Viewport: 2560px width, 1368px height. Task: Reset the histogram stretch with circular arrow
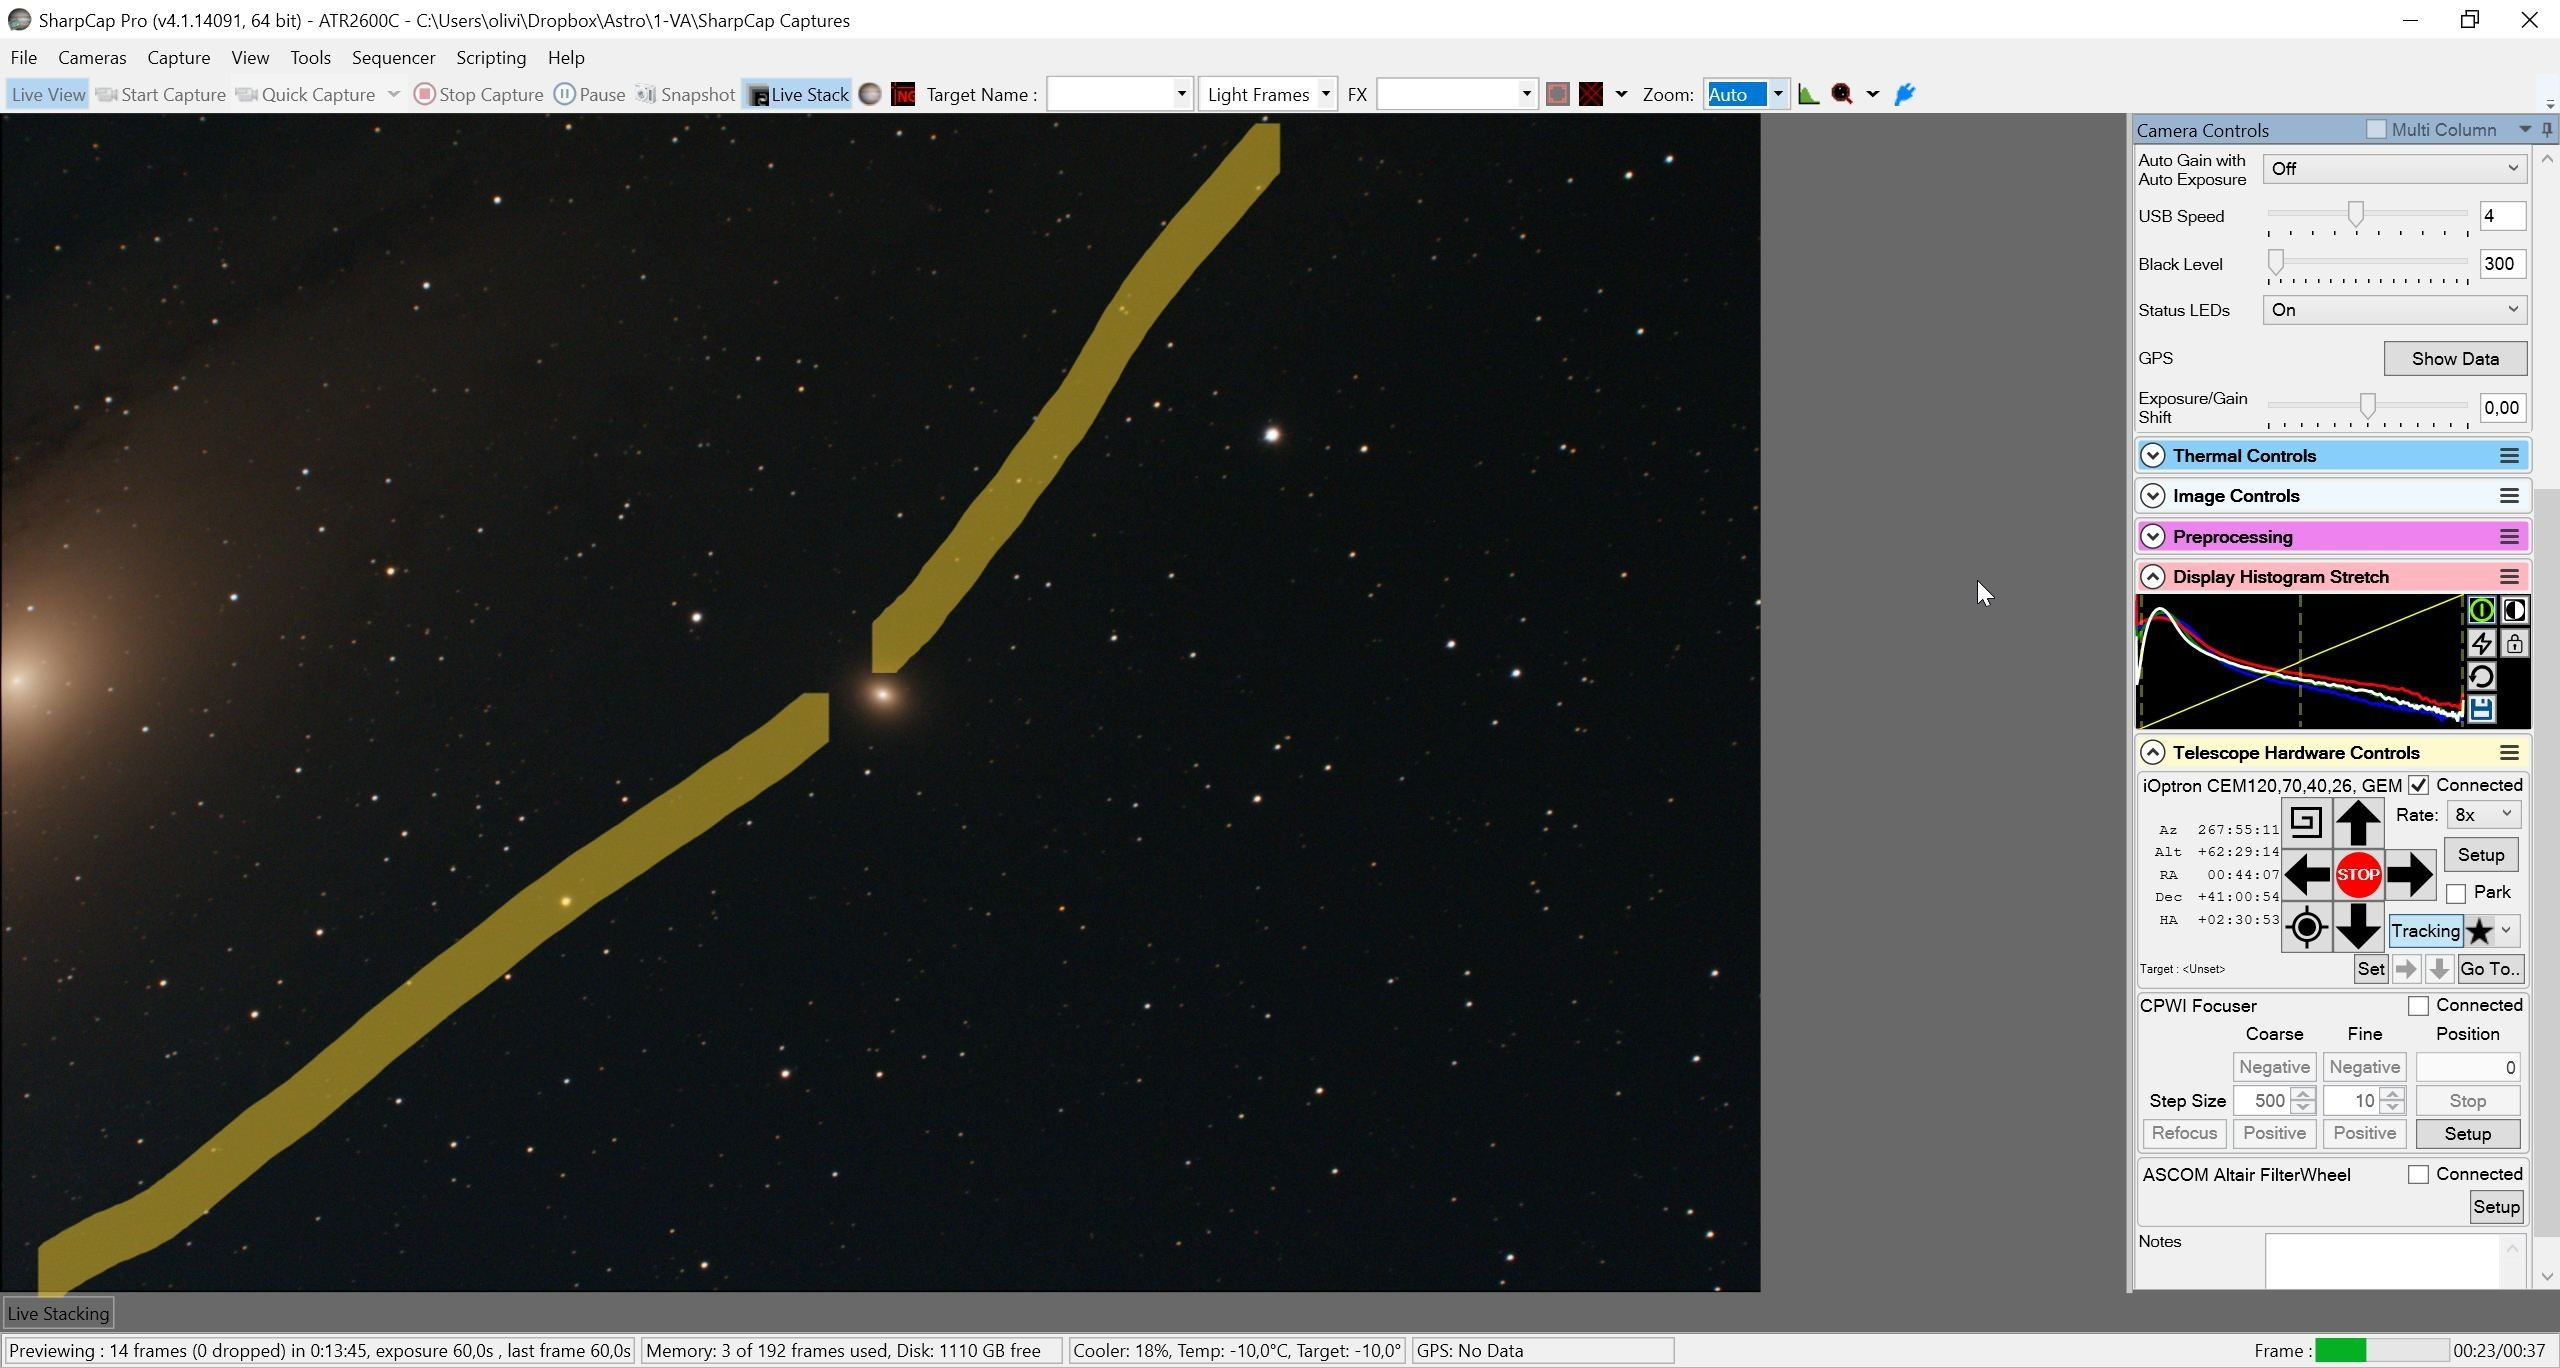click(x=2481, y=676)
